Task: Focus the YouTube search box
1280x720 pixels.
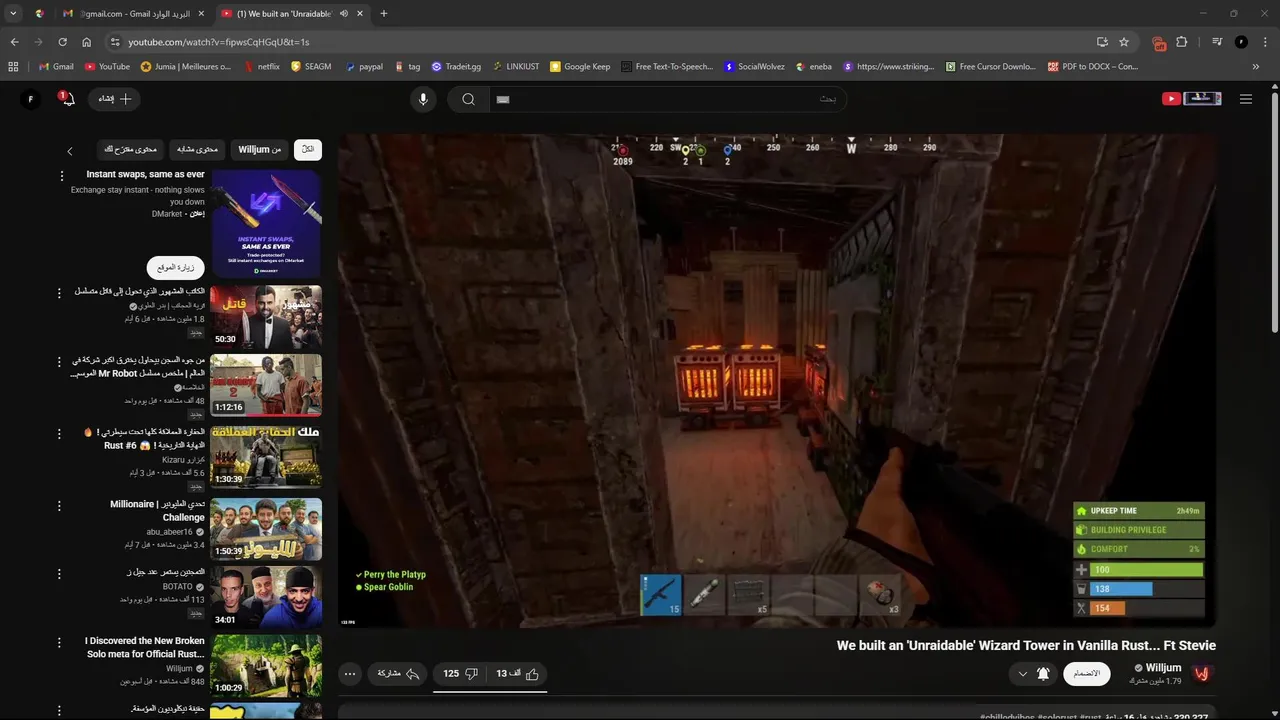Action: pyautogui.click(x=667, y=99)
